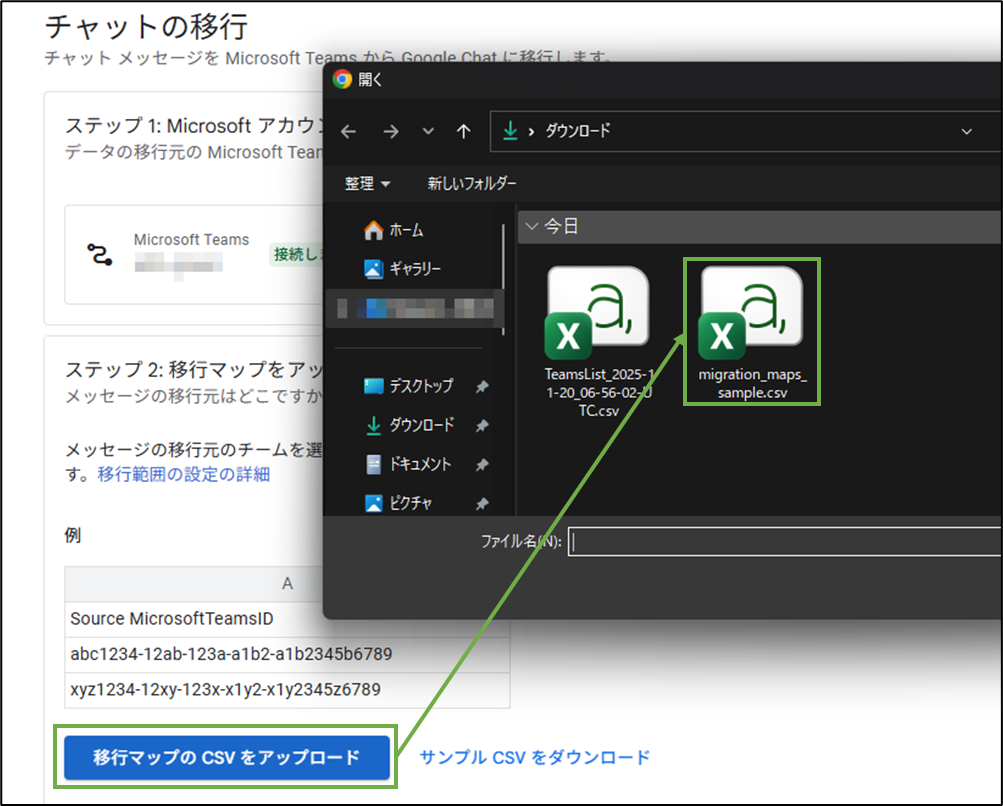Click the チャットの移行 page heading

point(146,27)
